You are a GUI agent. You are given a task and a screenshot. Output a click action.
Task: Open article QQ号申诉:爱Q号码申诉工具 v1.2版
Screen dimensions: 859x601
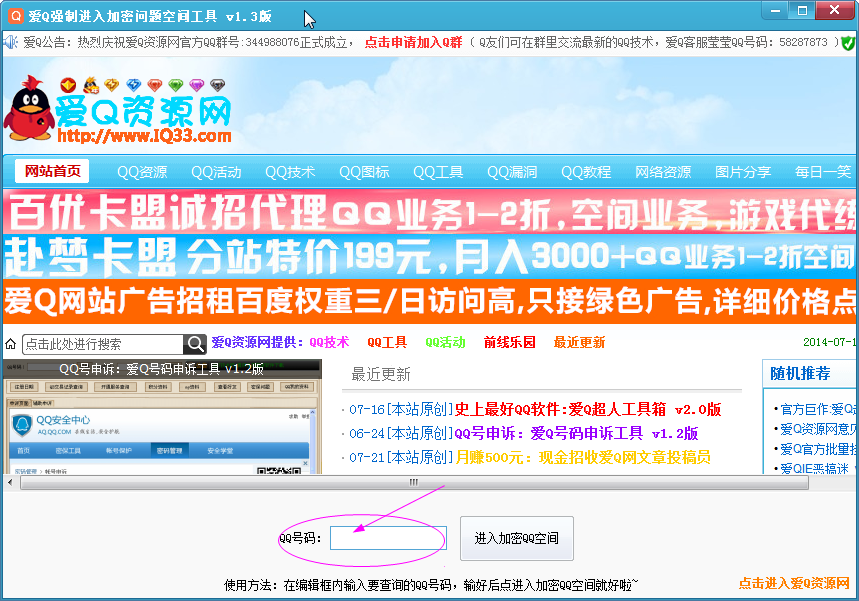point(576,433)
